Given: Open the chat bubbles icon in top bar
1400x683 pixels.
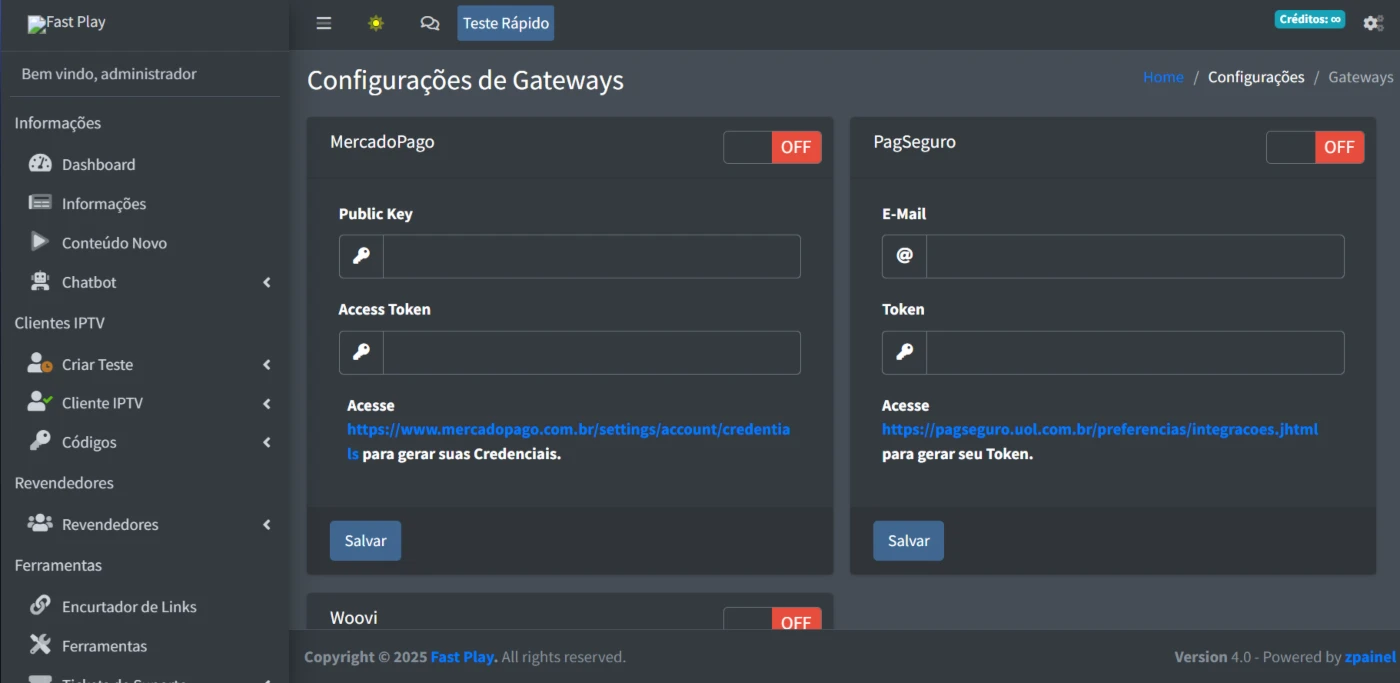Looking at the screenshot, I should coord(430,23).
